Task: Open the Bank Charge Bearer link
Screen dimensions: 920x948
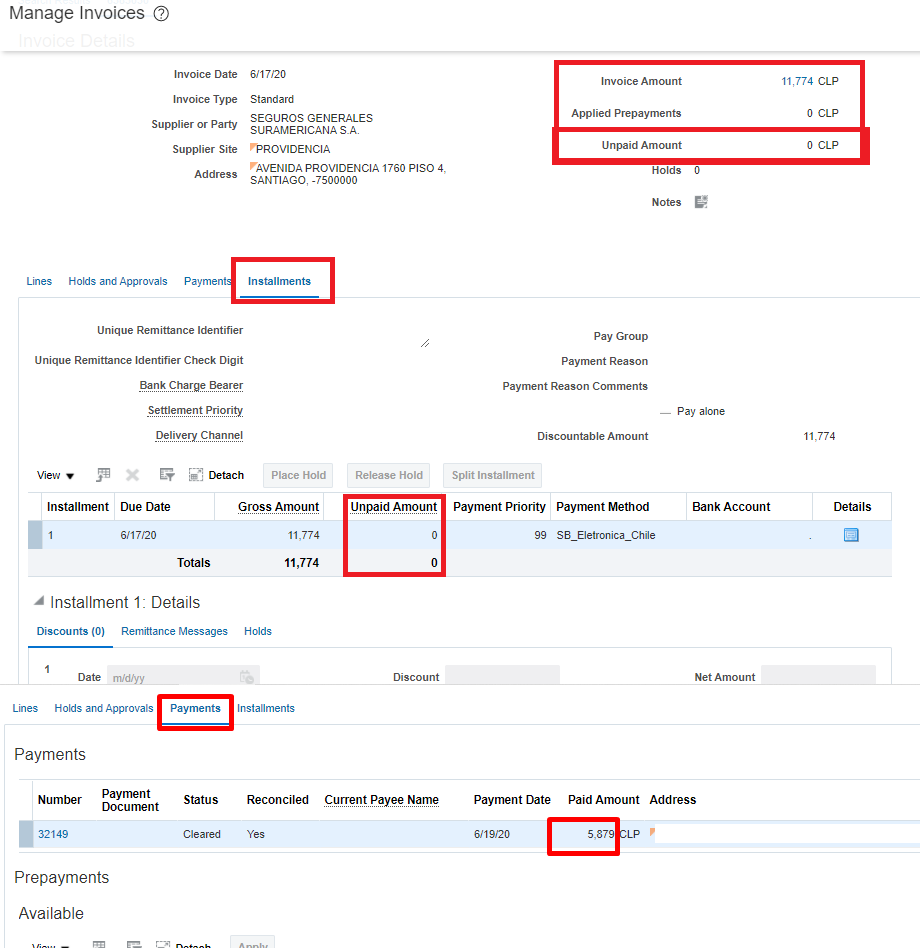Action: pos(191,385)
